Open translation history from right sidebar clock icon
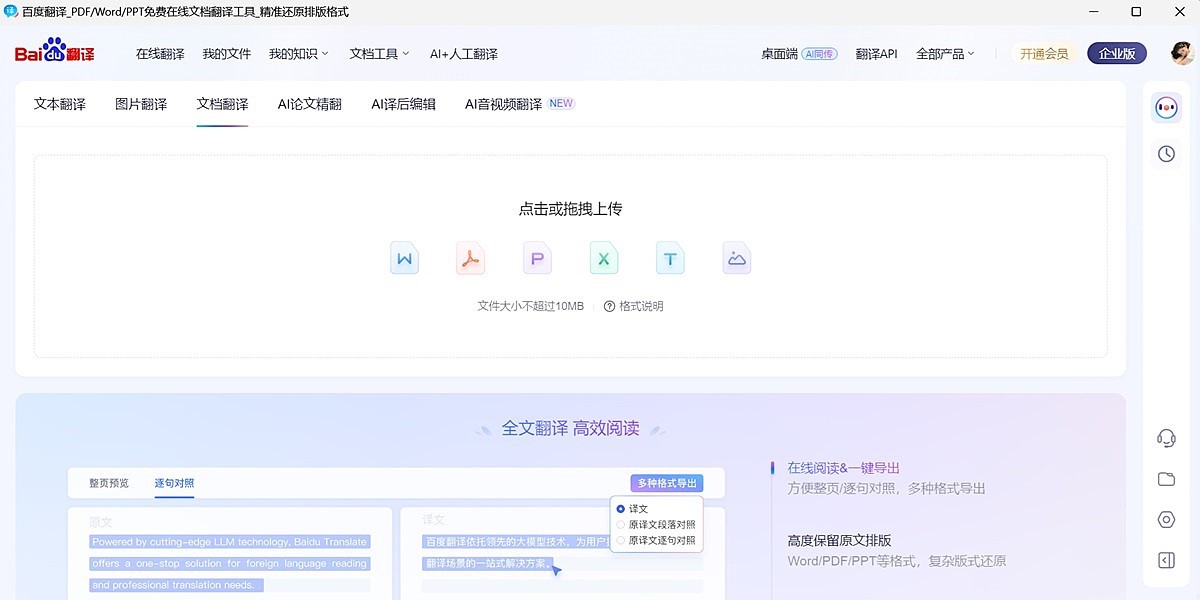This screenshot has height=600, width=1200. 1165,153
